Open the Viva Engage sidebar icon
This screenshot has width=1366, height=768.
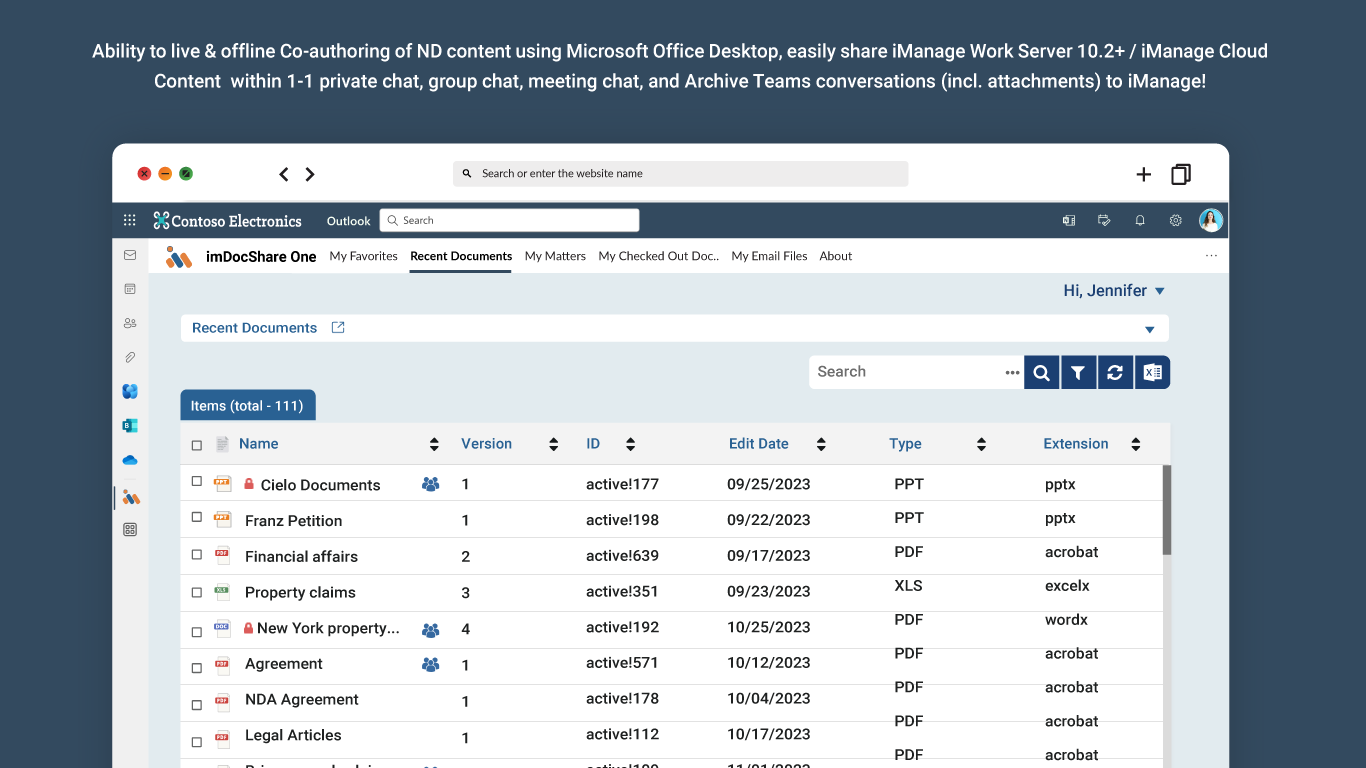(x=130, y=391)
